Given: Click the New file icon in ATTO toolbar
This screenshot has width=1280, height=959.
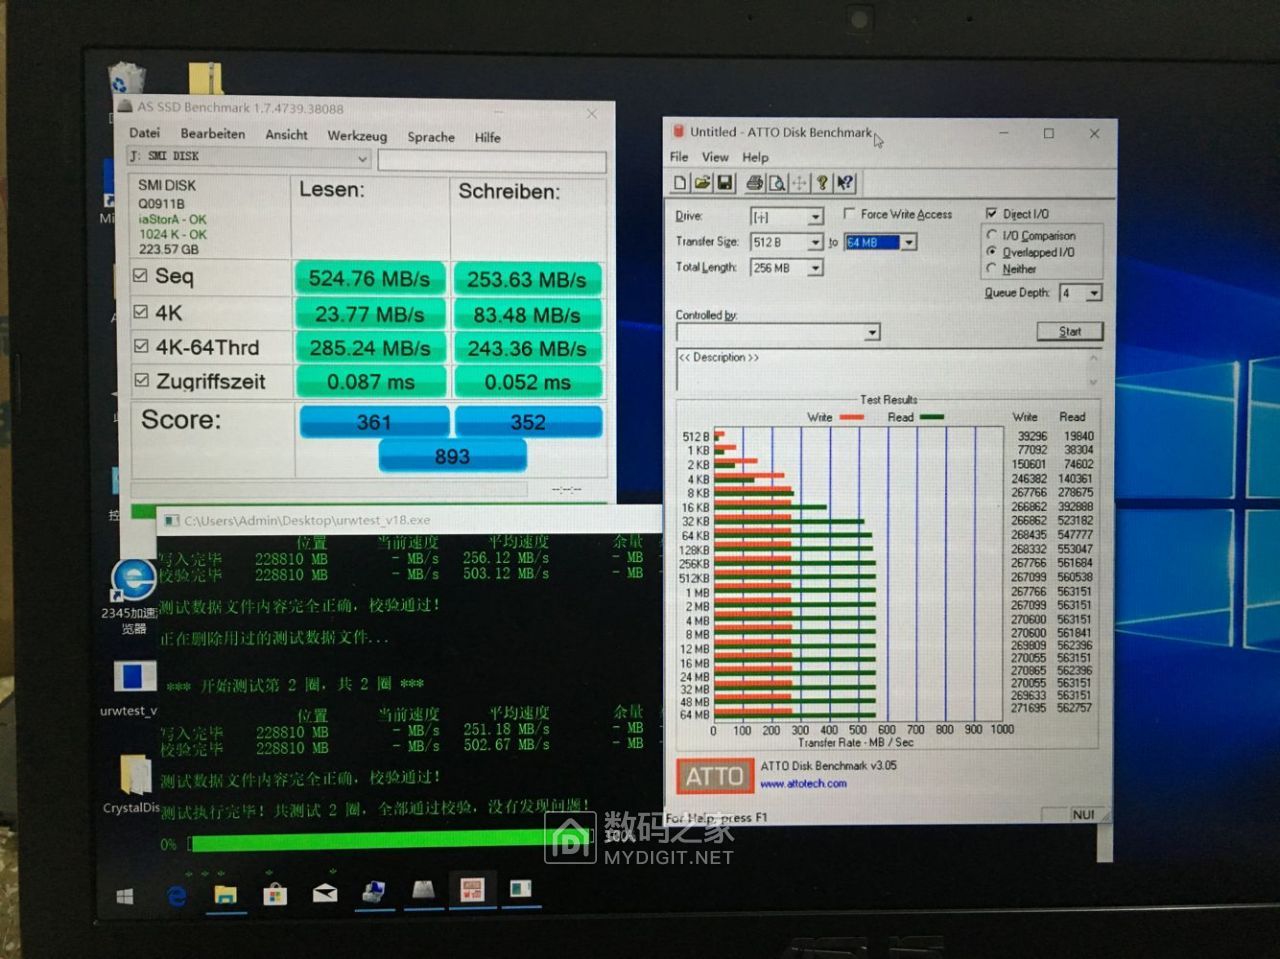Looking at the screenshot, I should point(681,183).
